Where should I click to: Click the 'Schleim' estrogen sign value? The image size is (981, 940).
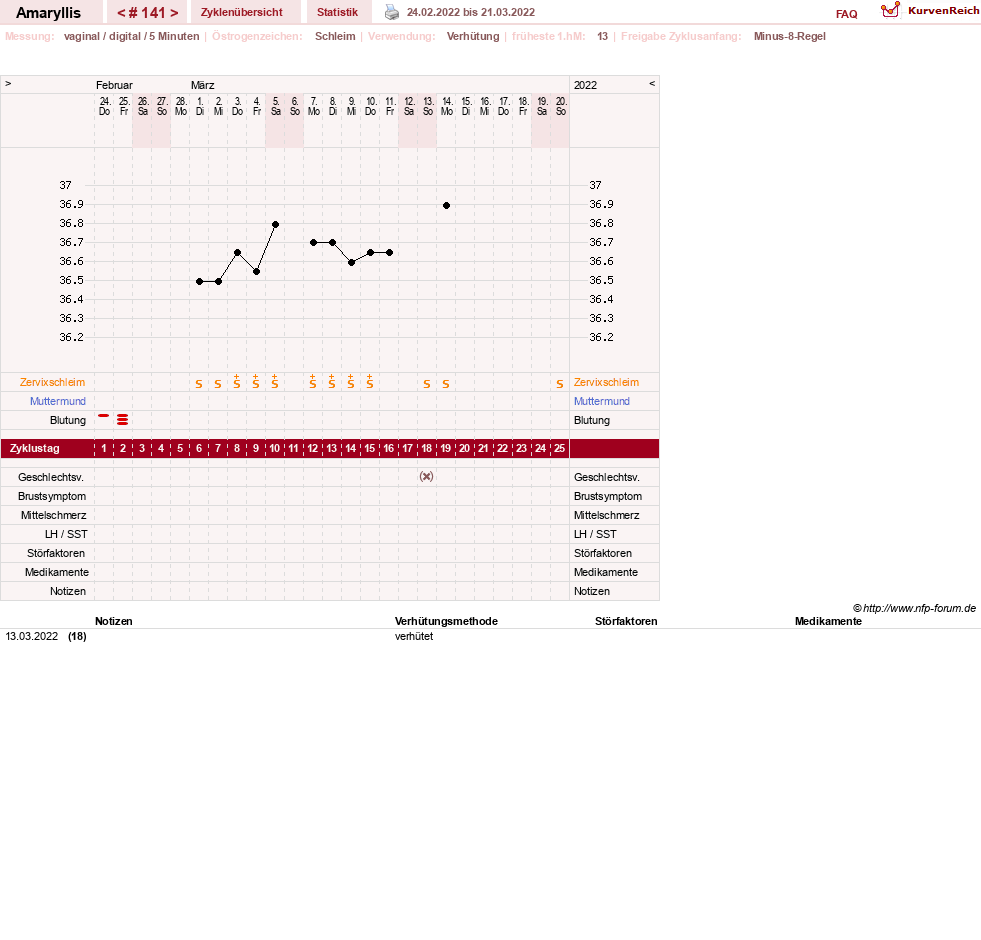pos(335,36)
